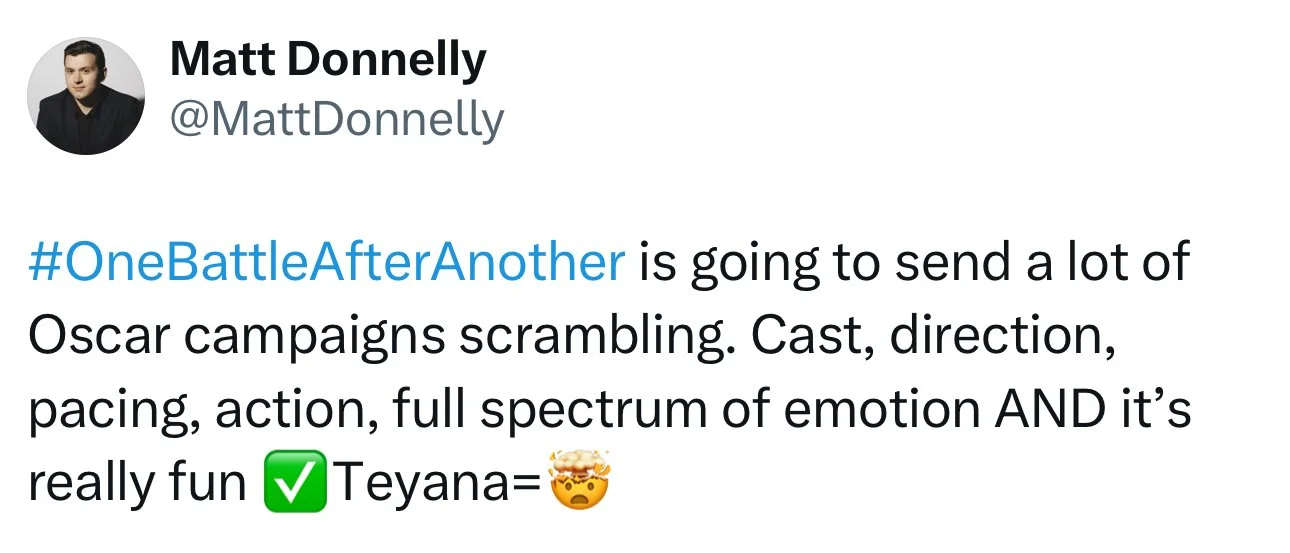Open the @MattDonnelly handle link
Viewport: 1290px width, 553px height.
[x=337, y=121]
